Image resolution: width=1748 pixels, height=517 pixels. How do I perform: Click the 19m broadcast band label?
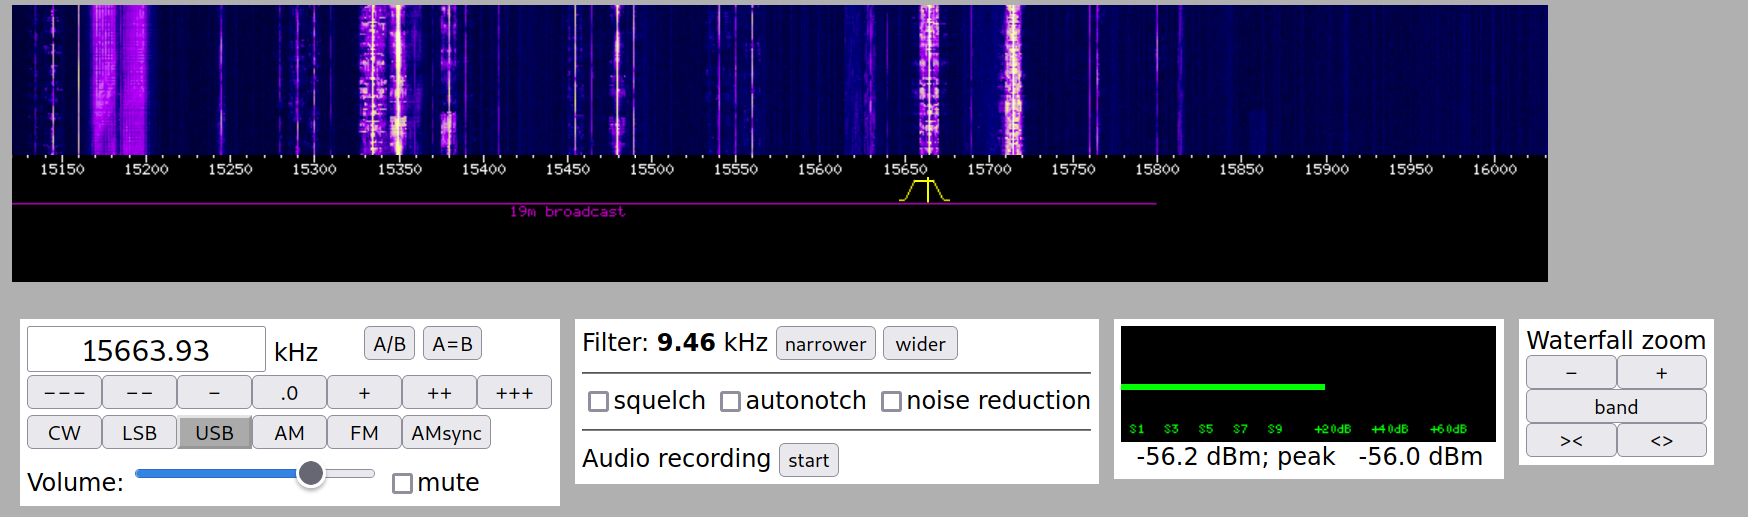567,212
